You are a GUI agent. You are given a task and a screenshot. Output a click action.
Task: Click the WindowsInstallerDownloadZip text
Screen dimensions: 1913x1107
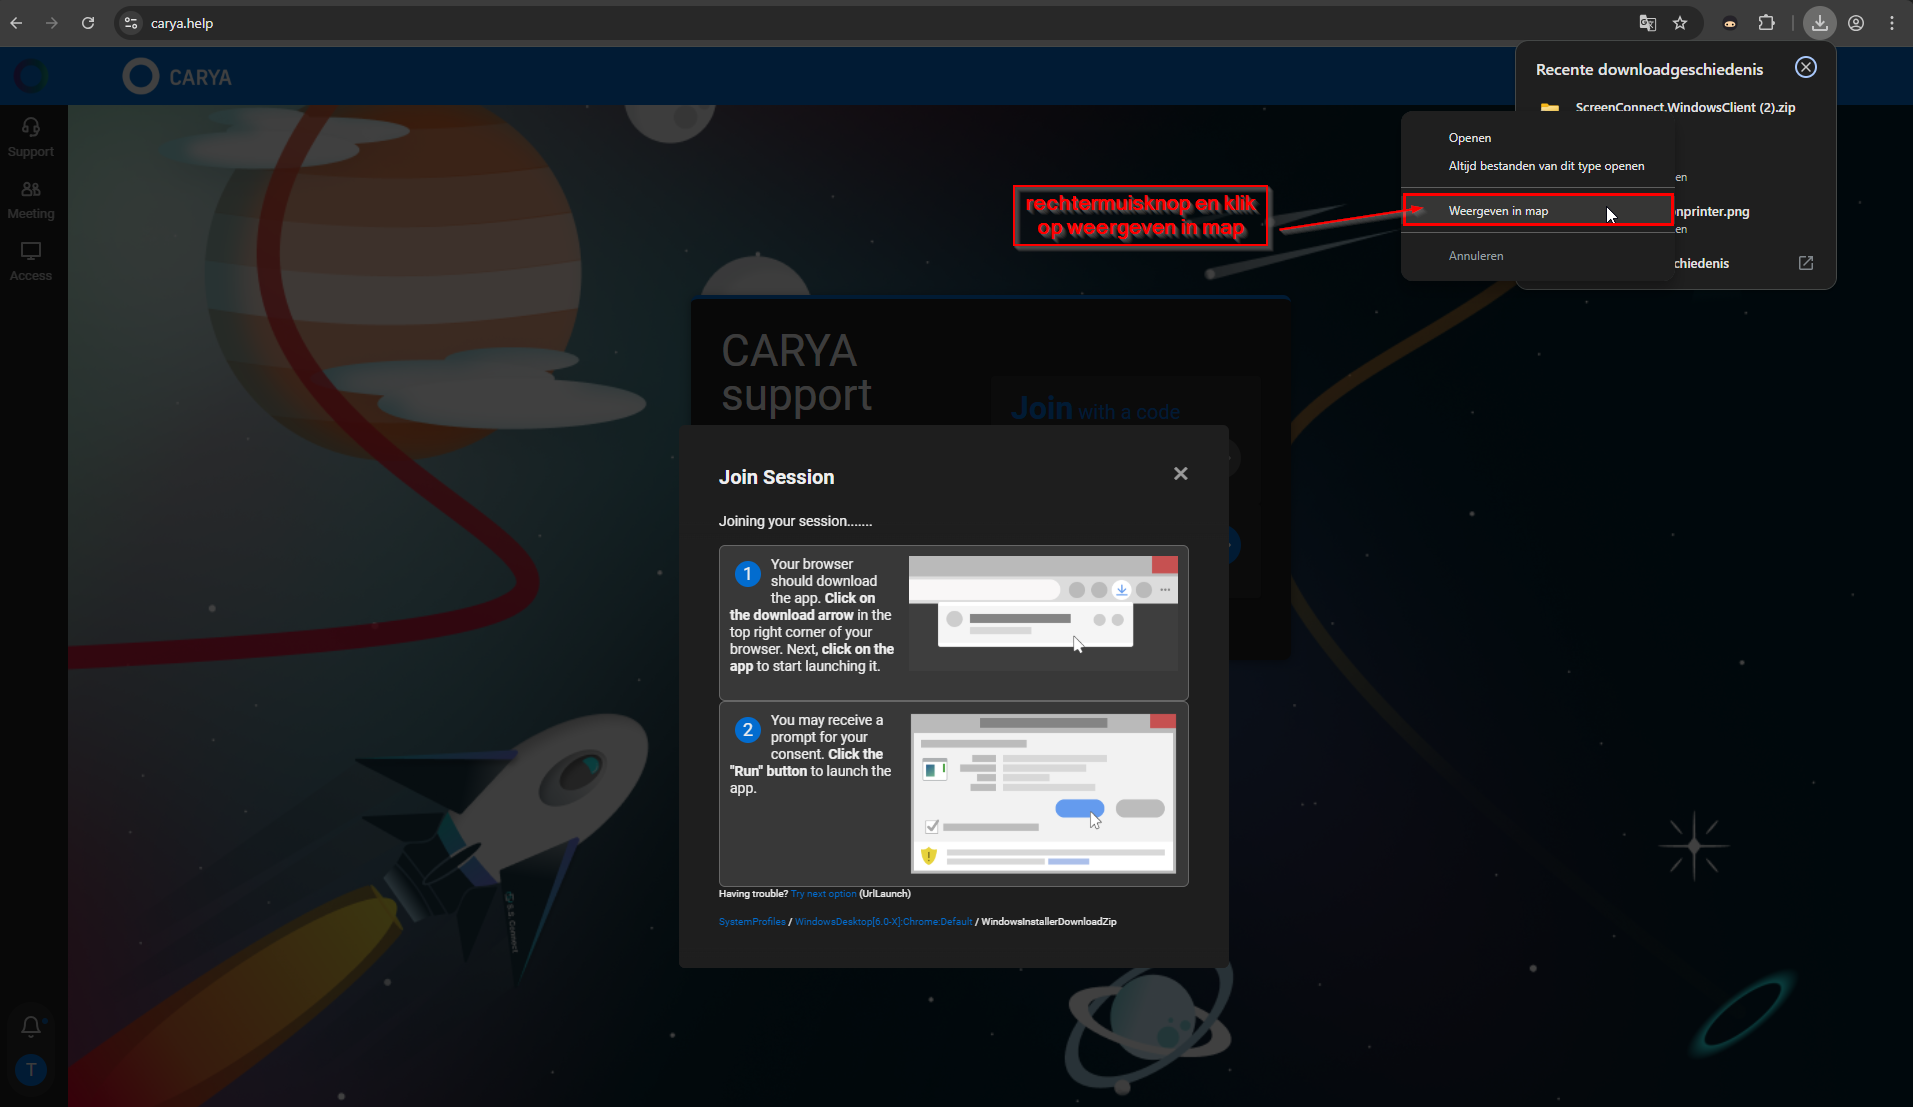[1049, 922]
